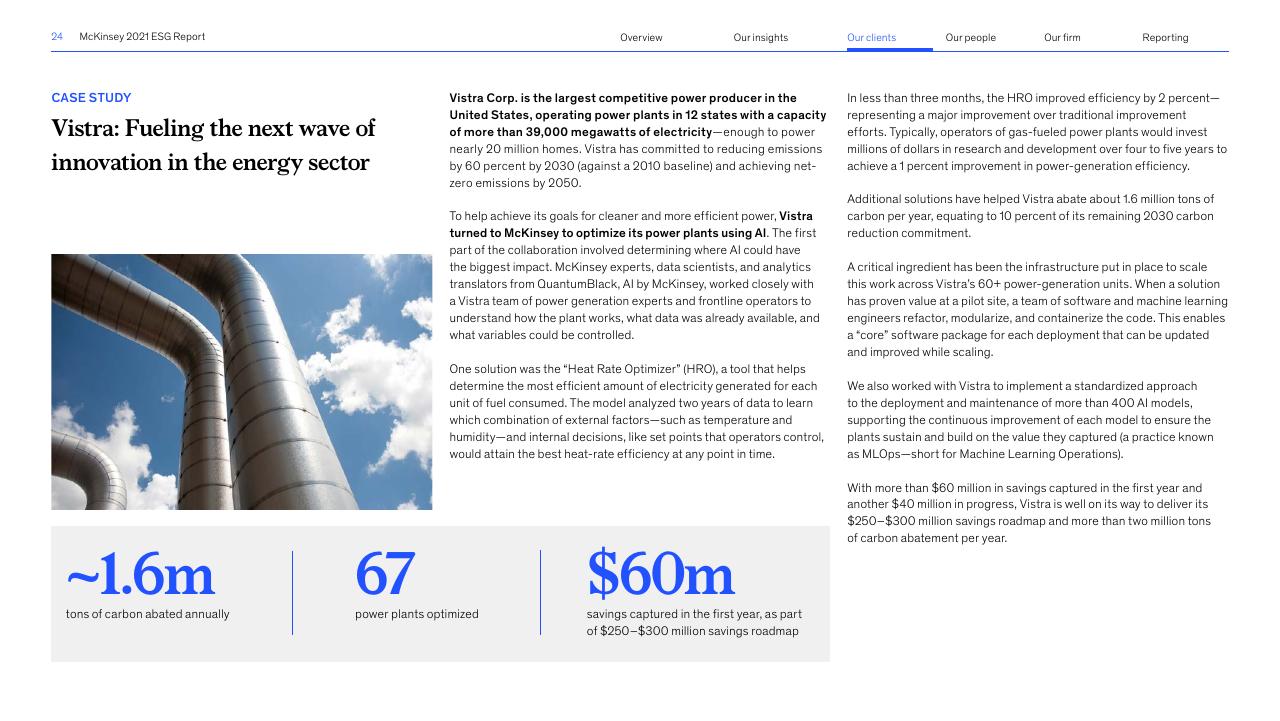Click the McKinsey 2021 ESG Report header
The image size is (1280, 721).
pyautogui.click(x=142, y=37)
